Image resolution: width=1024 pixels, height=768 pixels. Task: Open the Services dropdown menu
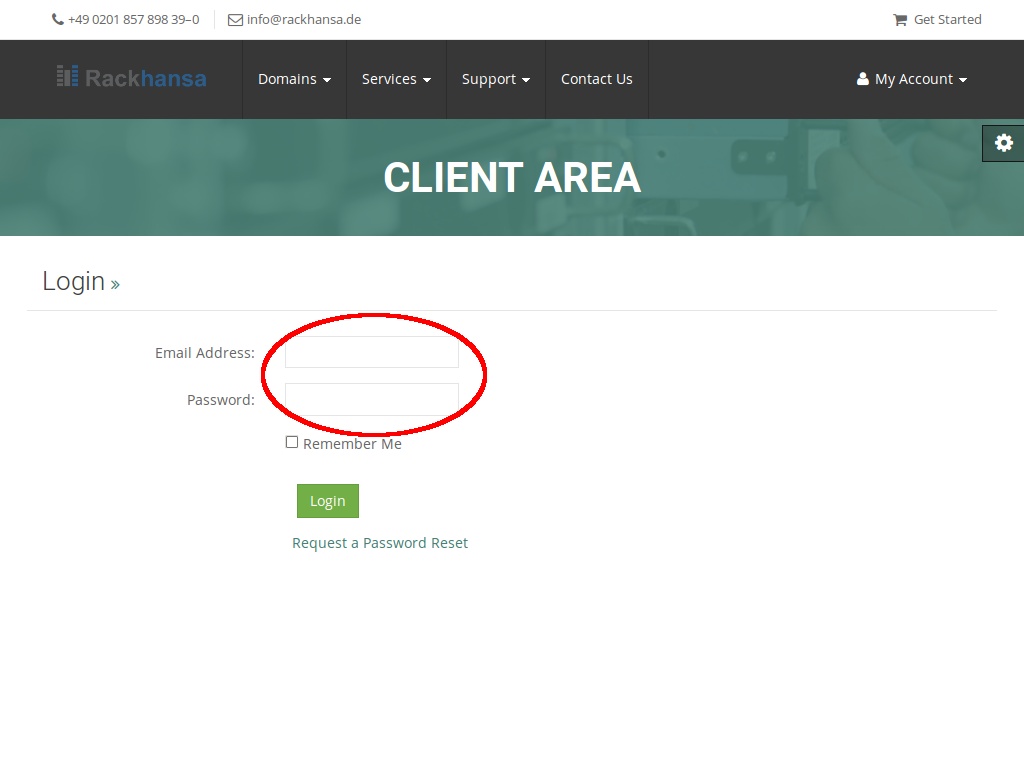pyautogui.click(x=396, y=79)
